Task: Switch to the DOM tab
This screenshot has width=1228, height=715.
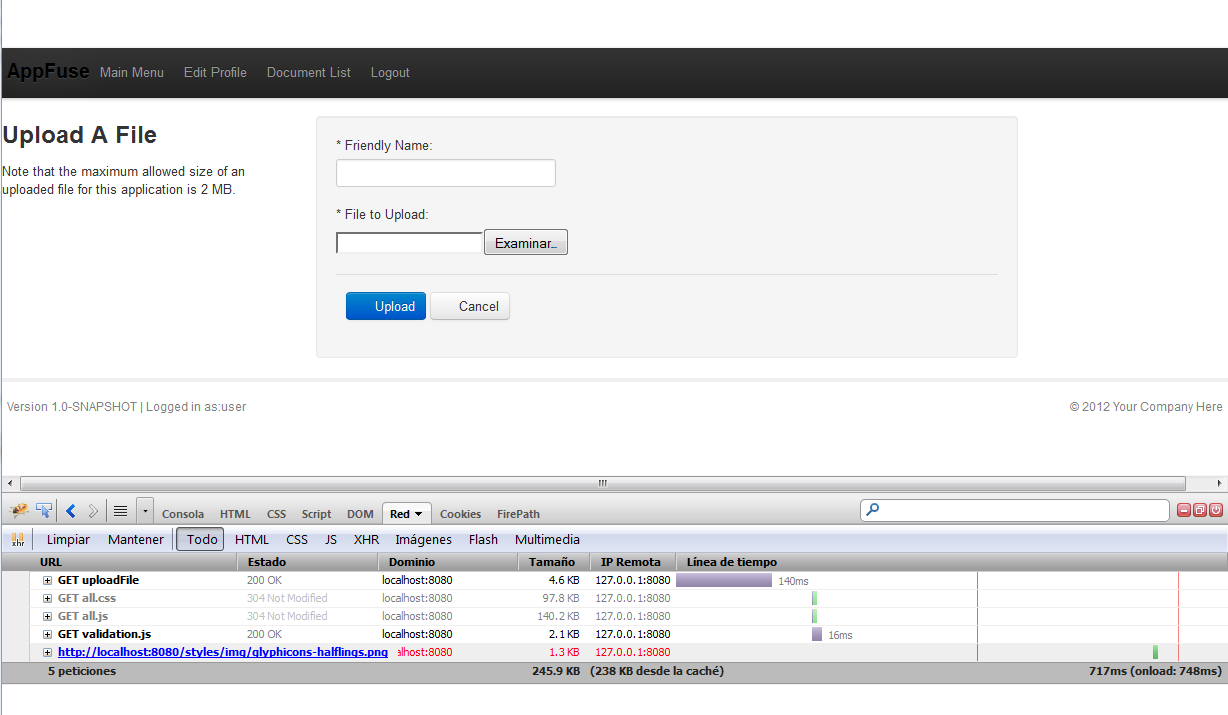Action: coord(360,513)
